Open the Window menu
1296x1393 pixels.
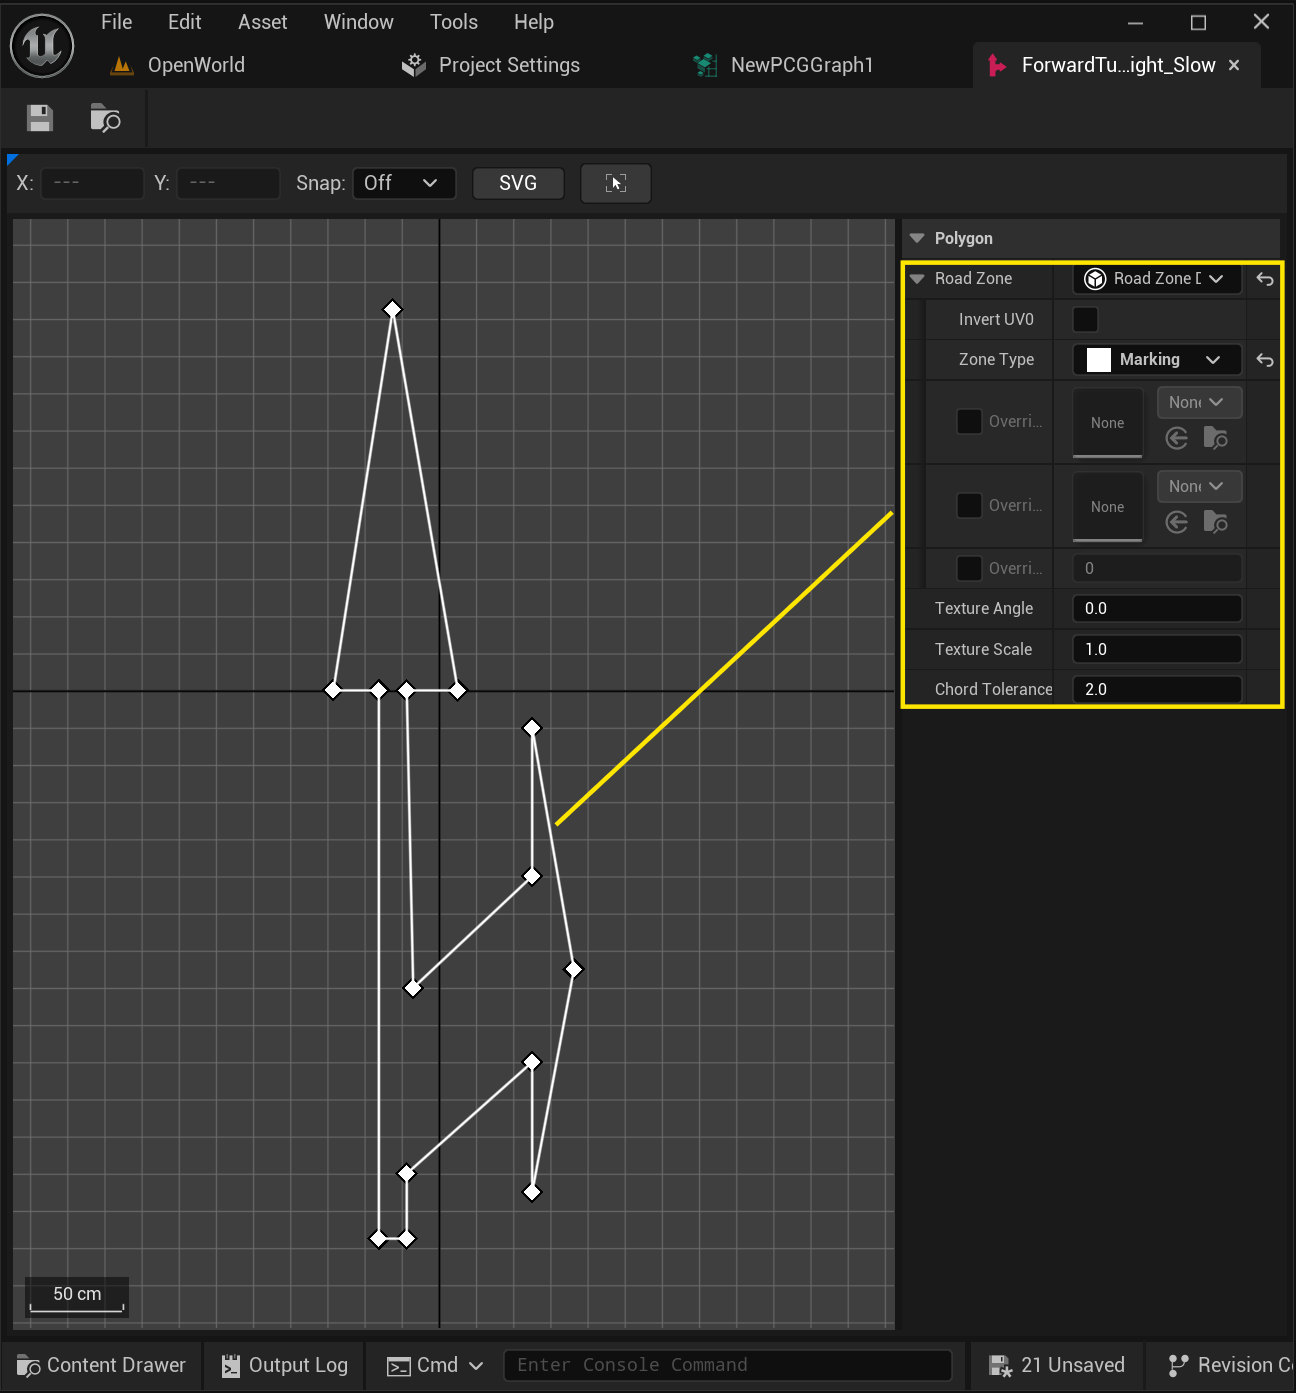pyautogui.click(x=359, y=22)
